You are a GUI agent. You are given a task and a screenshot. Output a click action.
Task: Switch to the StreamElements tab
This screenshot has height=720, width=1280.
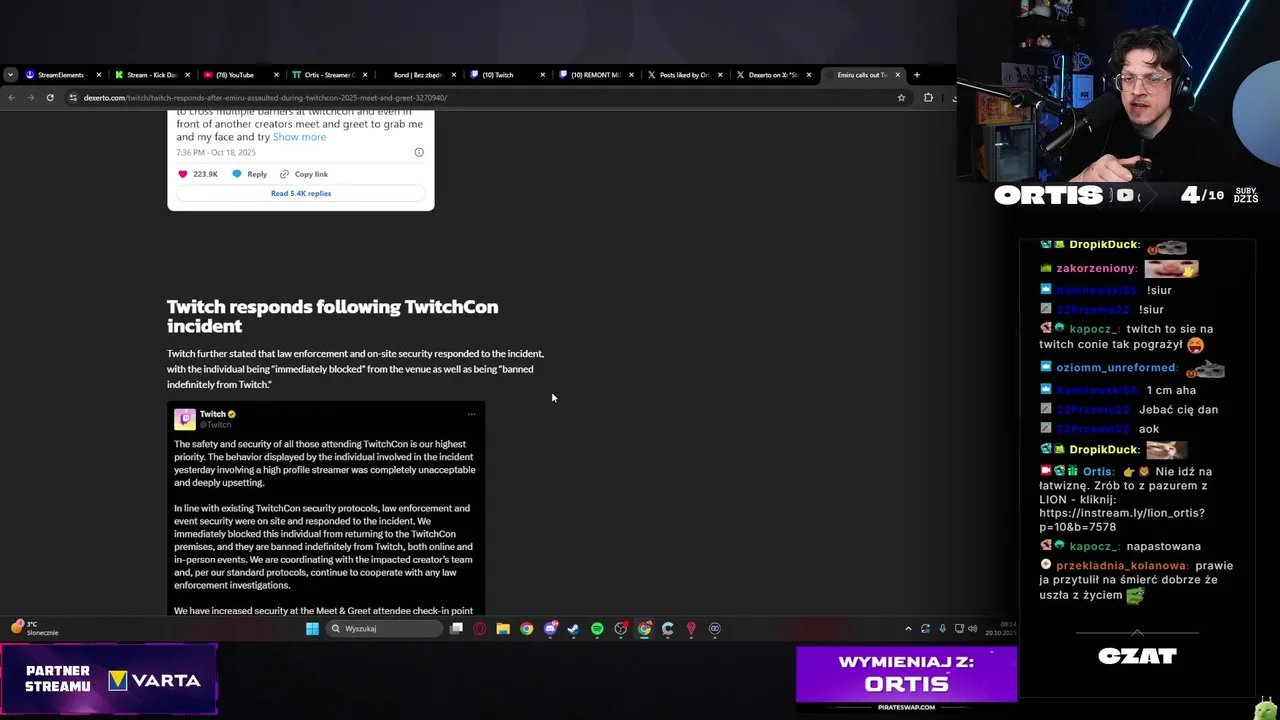coord(62,75)
